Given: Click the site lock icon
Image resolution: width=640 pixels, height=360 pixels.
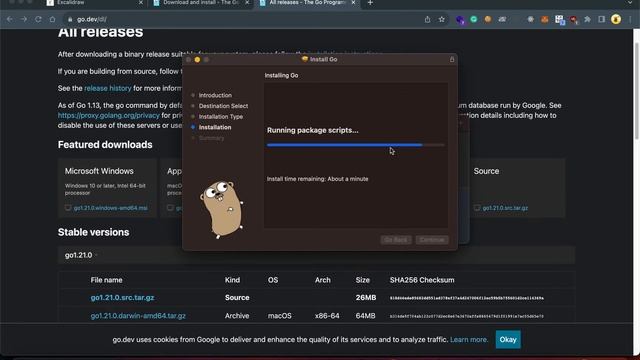Looking at the screenshot, I should coord(70,19).
